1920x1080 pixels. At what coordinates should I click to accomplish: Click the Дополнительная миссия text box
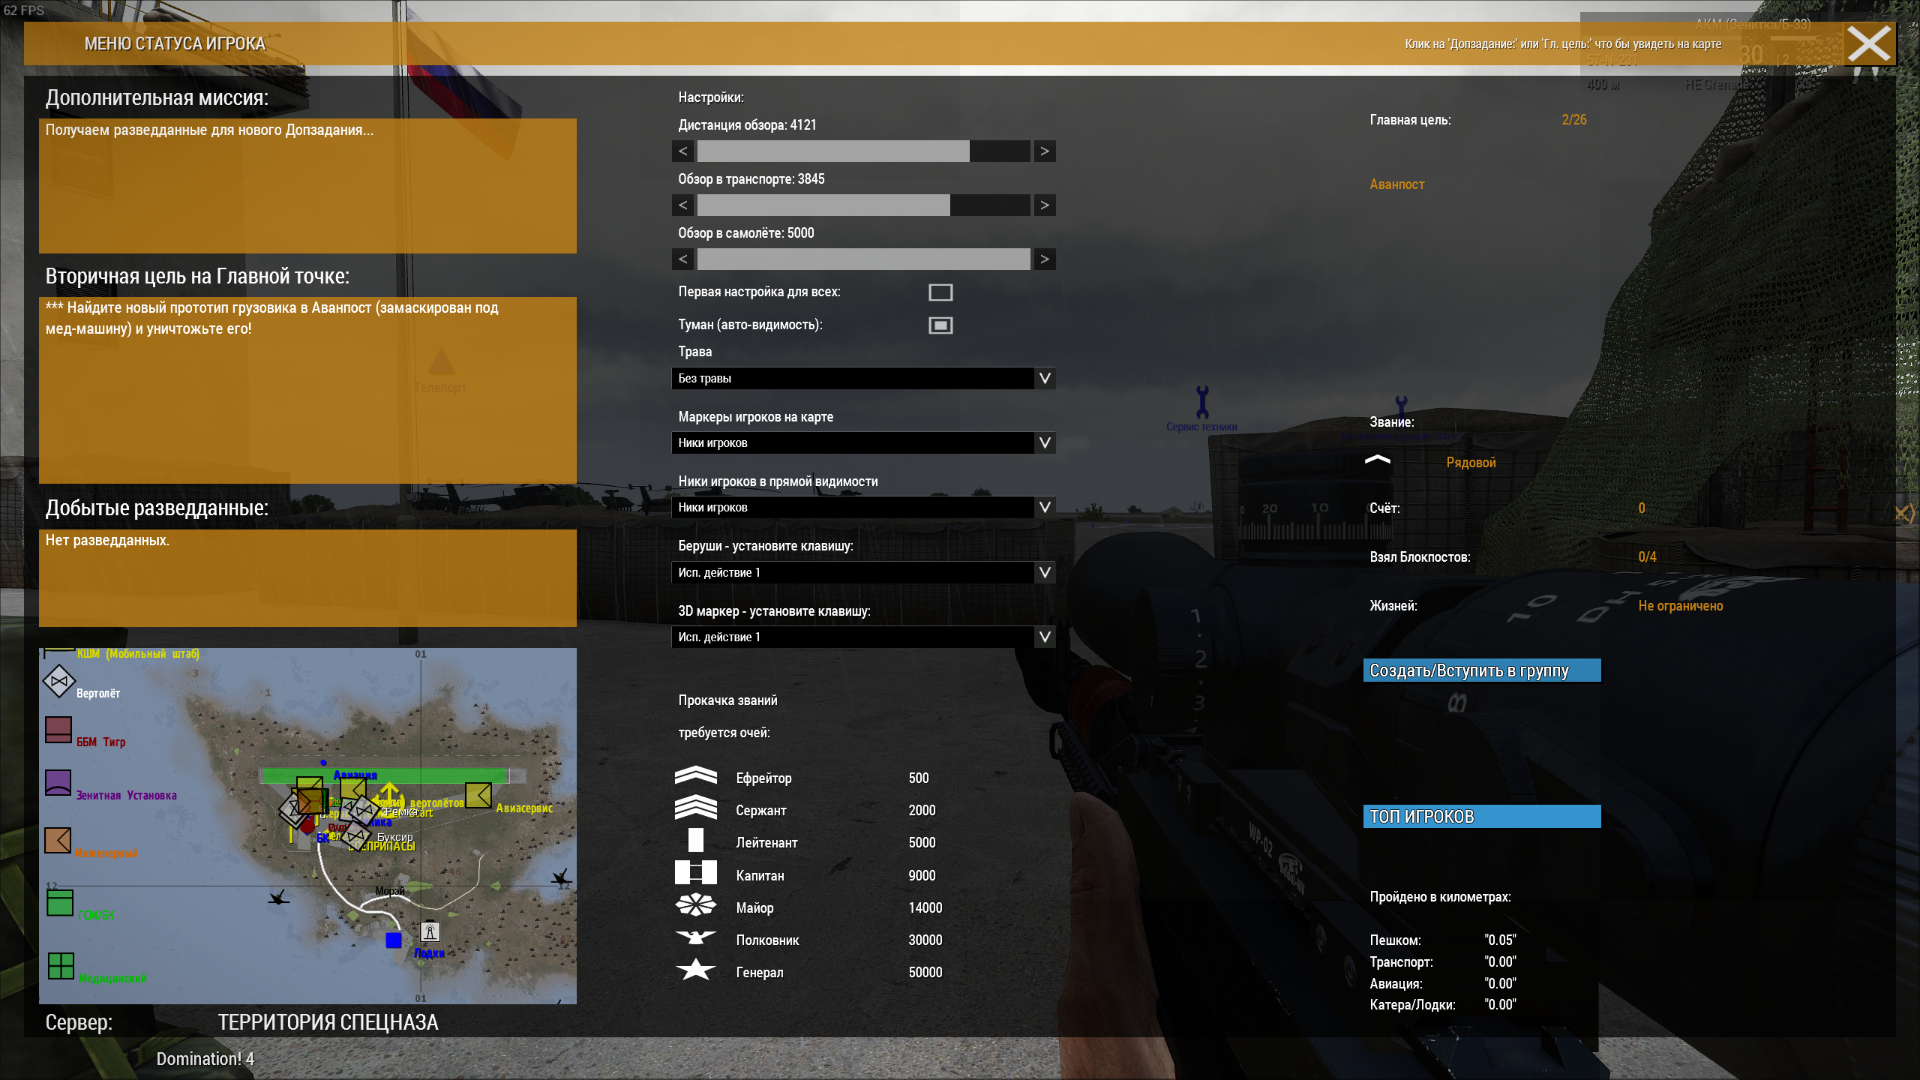coord(308,186)
